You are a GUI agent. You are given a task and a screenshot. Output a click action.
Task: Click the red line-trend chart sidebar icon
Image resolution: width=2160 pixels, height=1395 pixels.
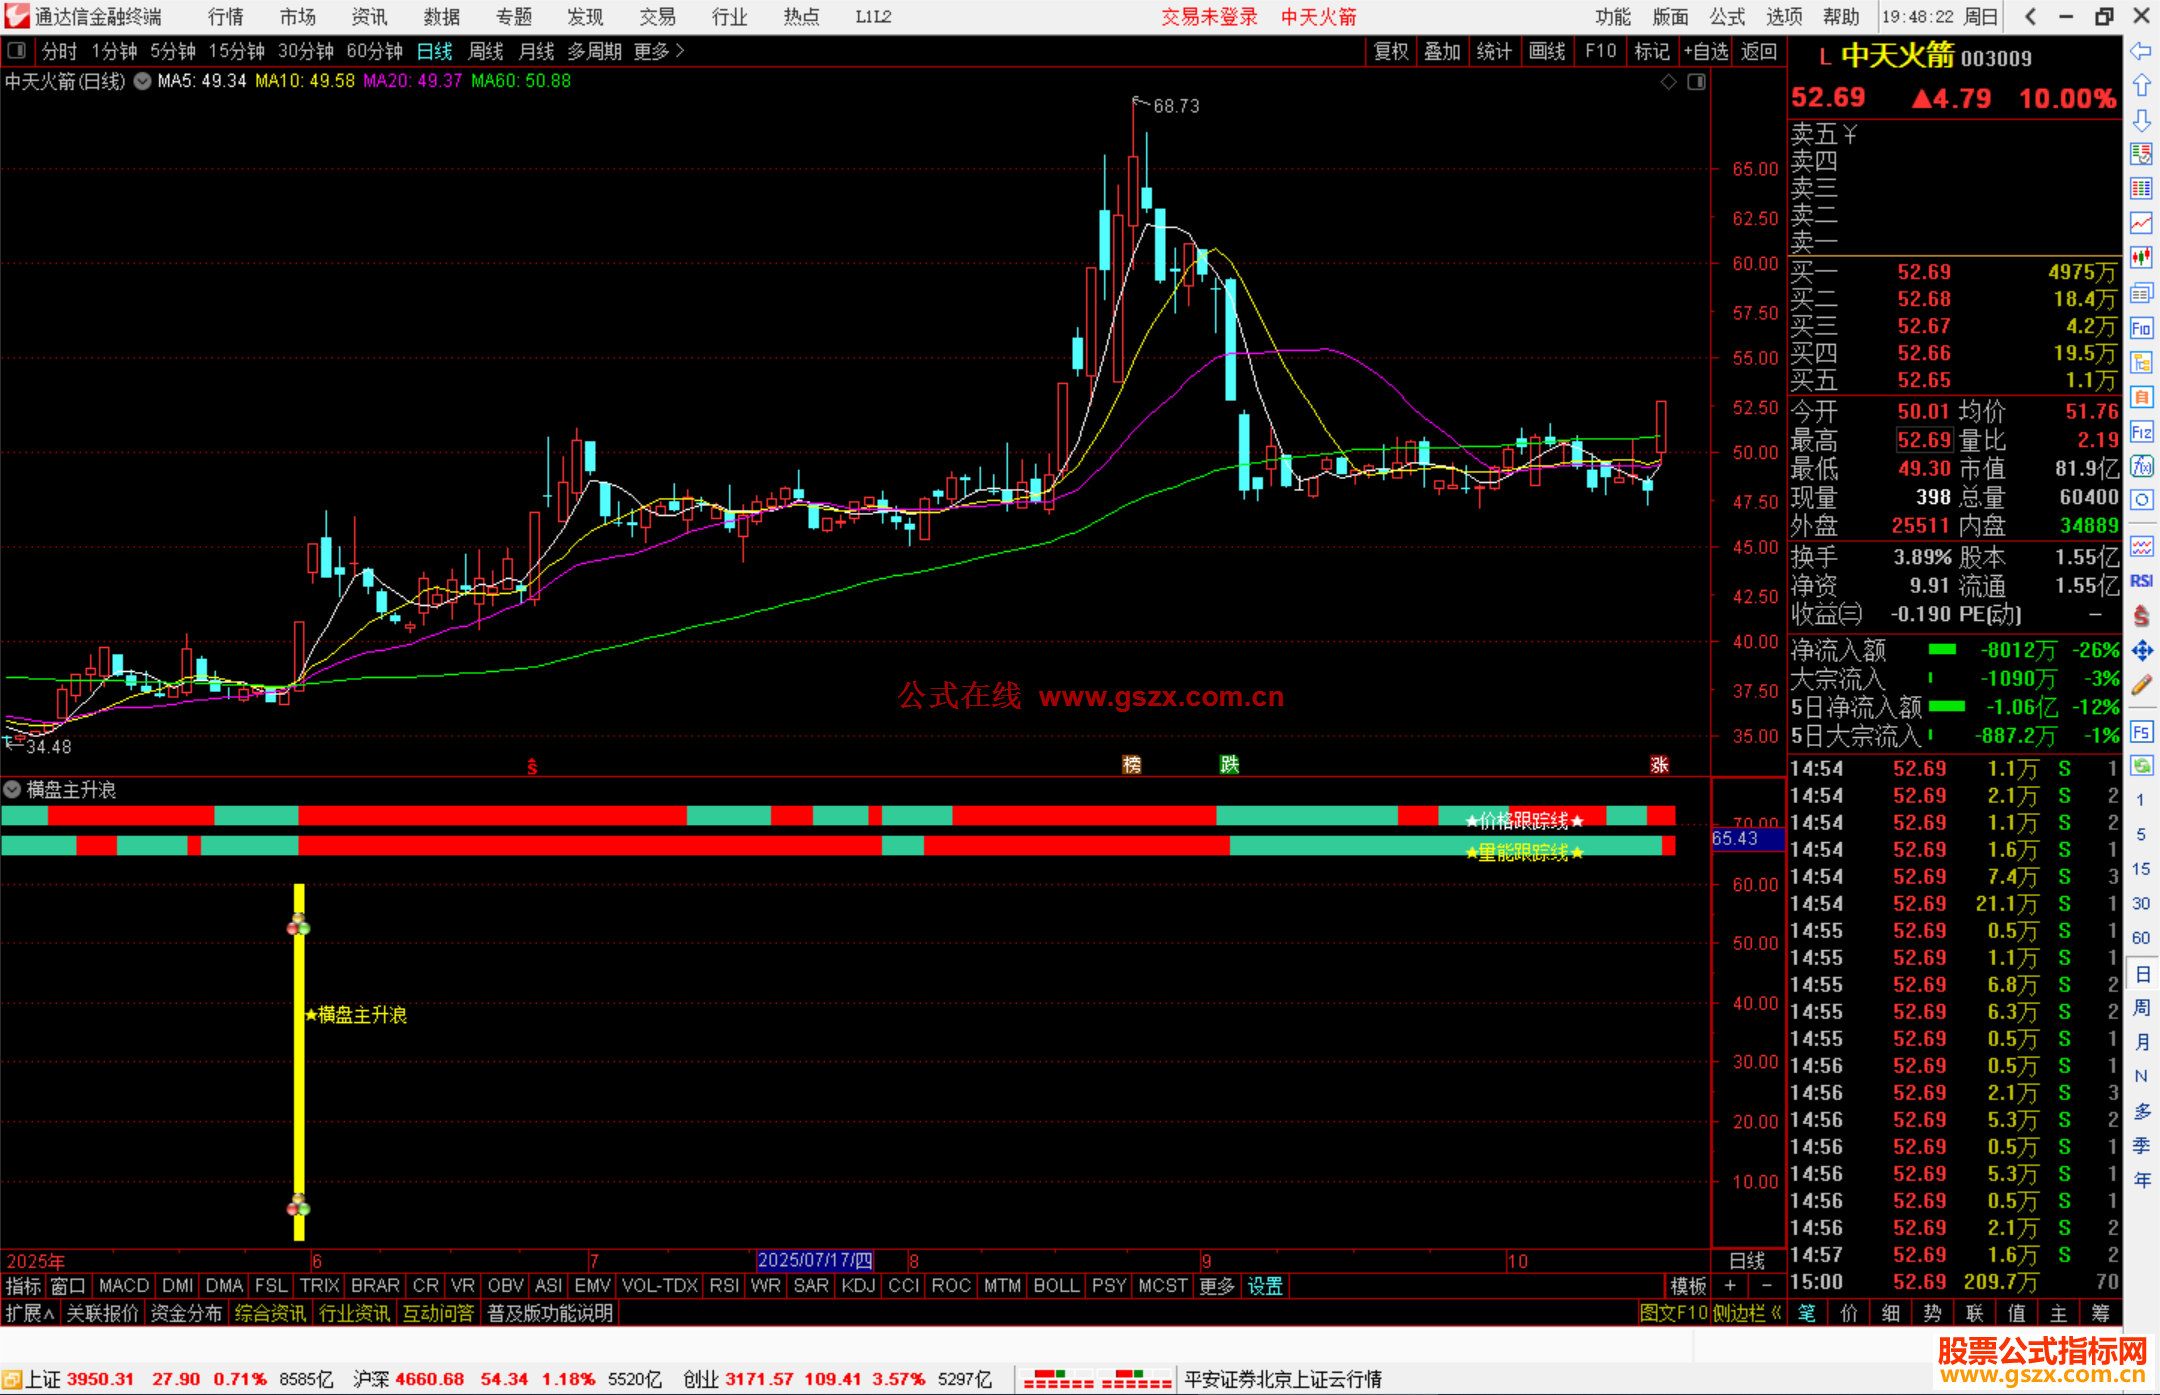pos(2141,223)
